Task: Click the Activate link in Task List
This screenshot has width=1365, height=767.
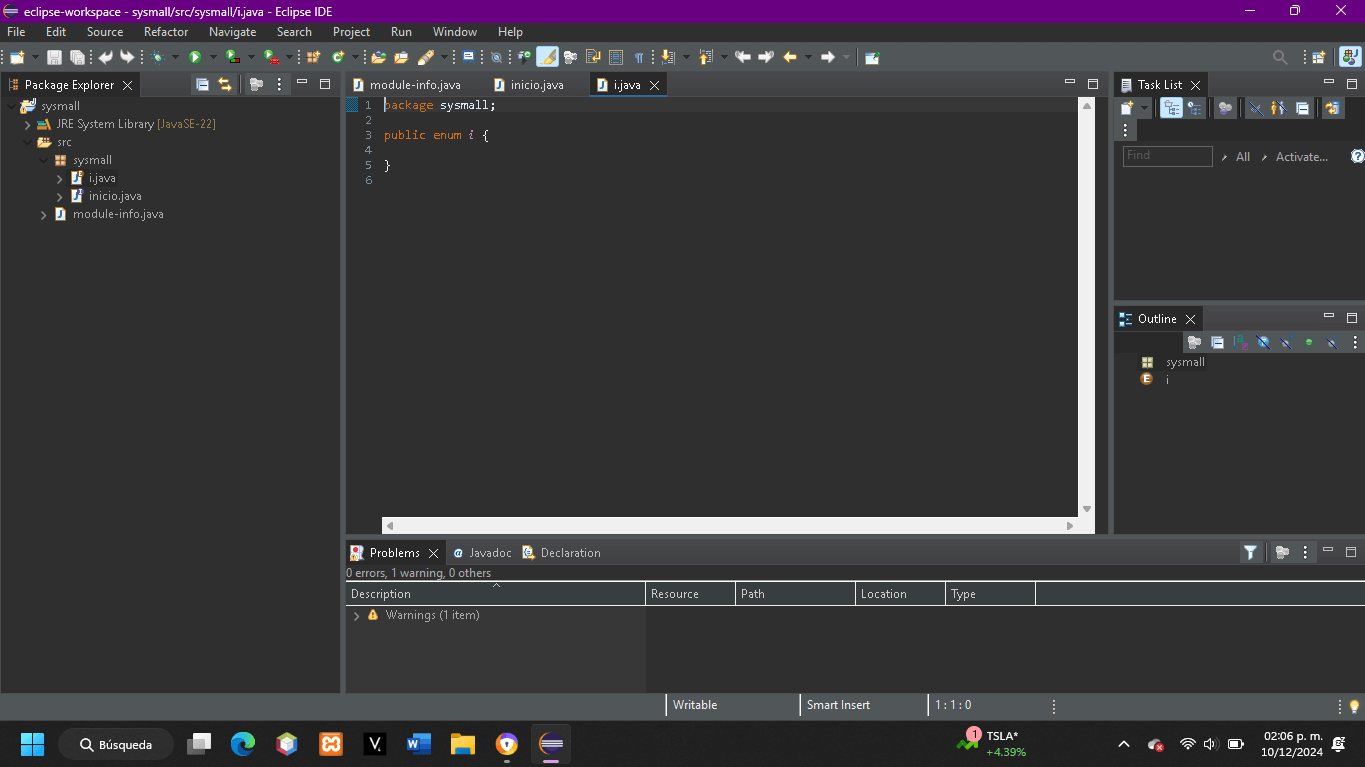Action: coord(1302,157)
